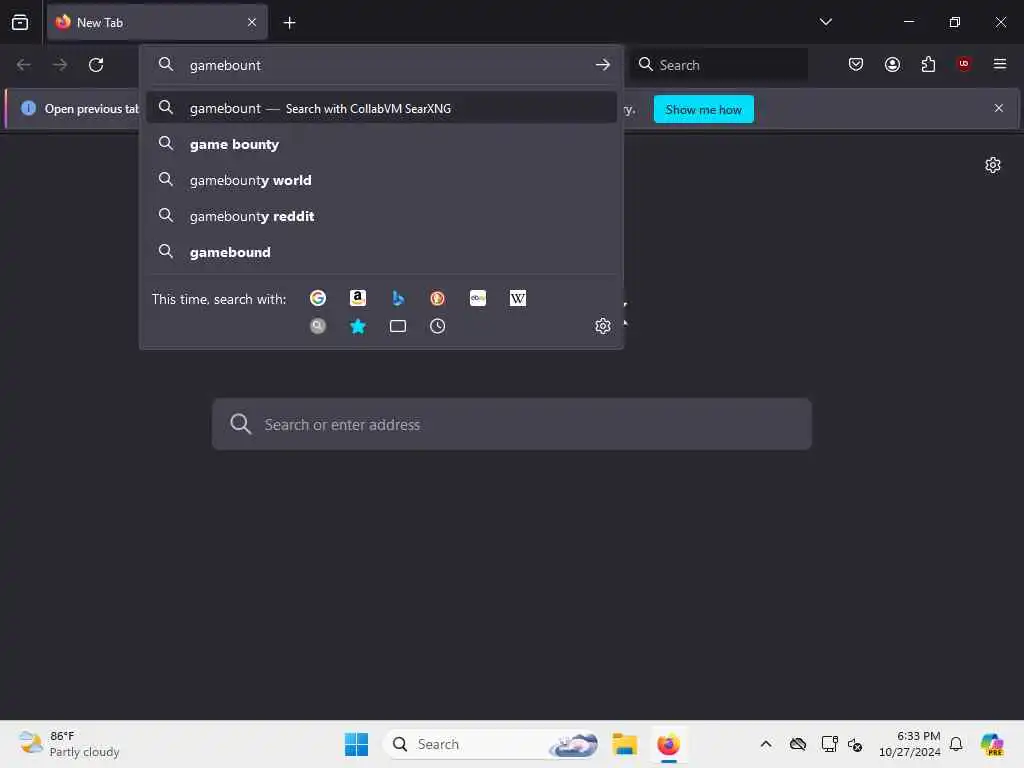Open File Explorer from taskbar
Viewport: 1024px width, 768px height.
(x=624, y=744)
